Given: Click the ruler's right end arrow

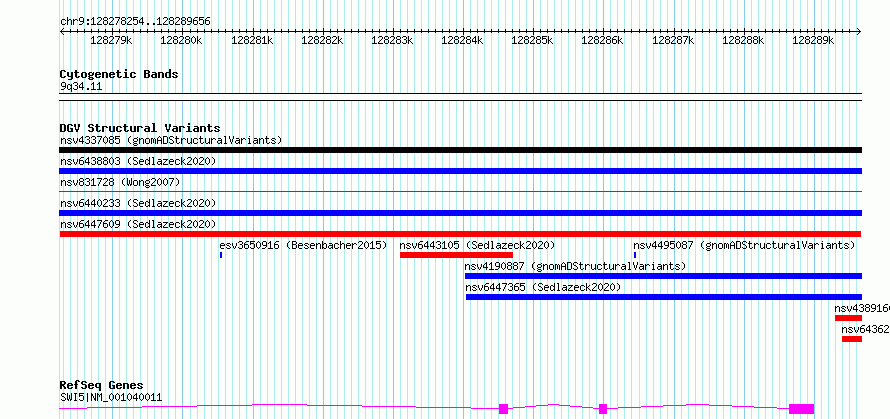Looking at the screenshot, I should (859, 31).
